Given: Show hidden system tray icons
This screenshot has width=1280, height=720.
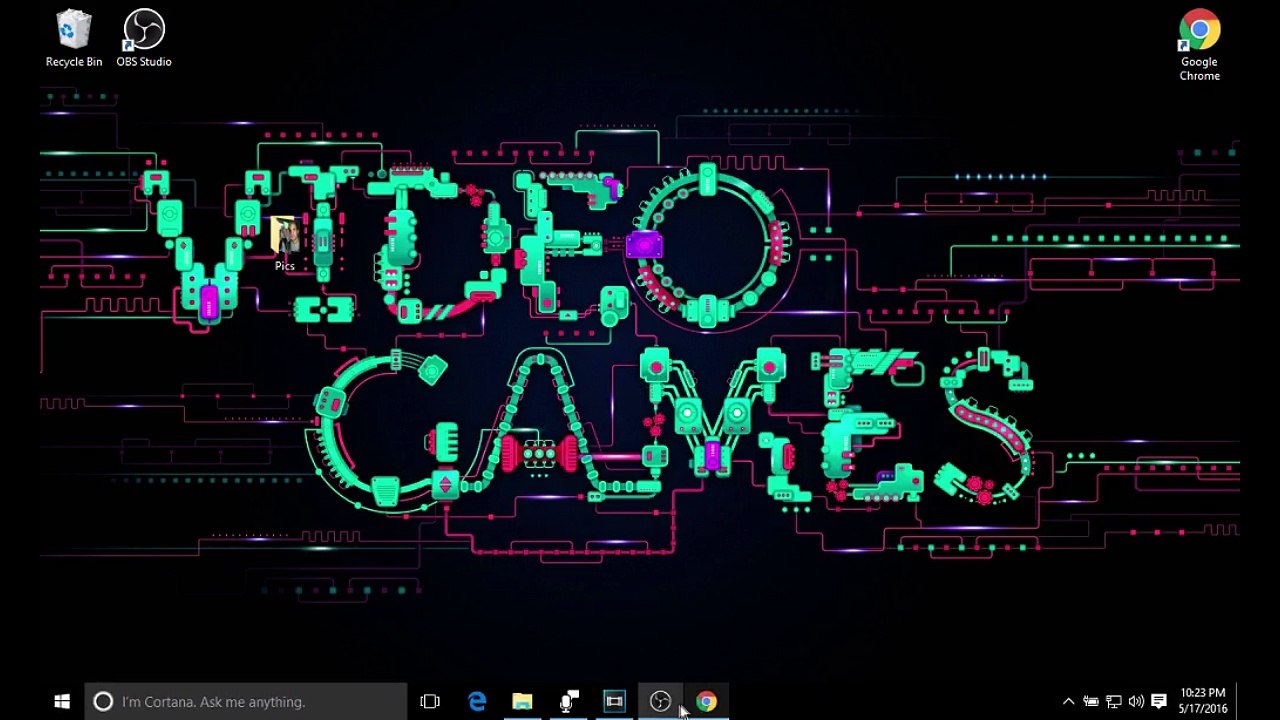Looking at the screenshot, I should [x=1068, y=702].
